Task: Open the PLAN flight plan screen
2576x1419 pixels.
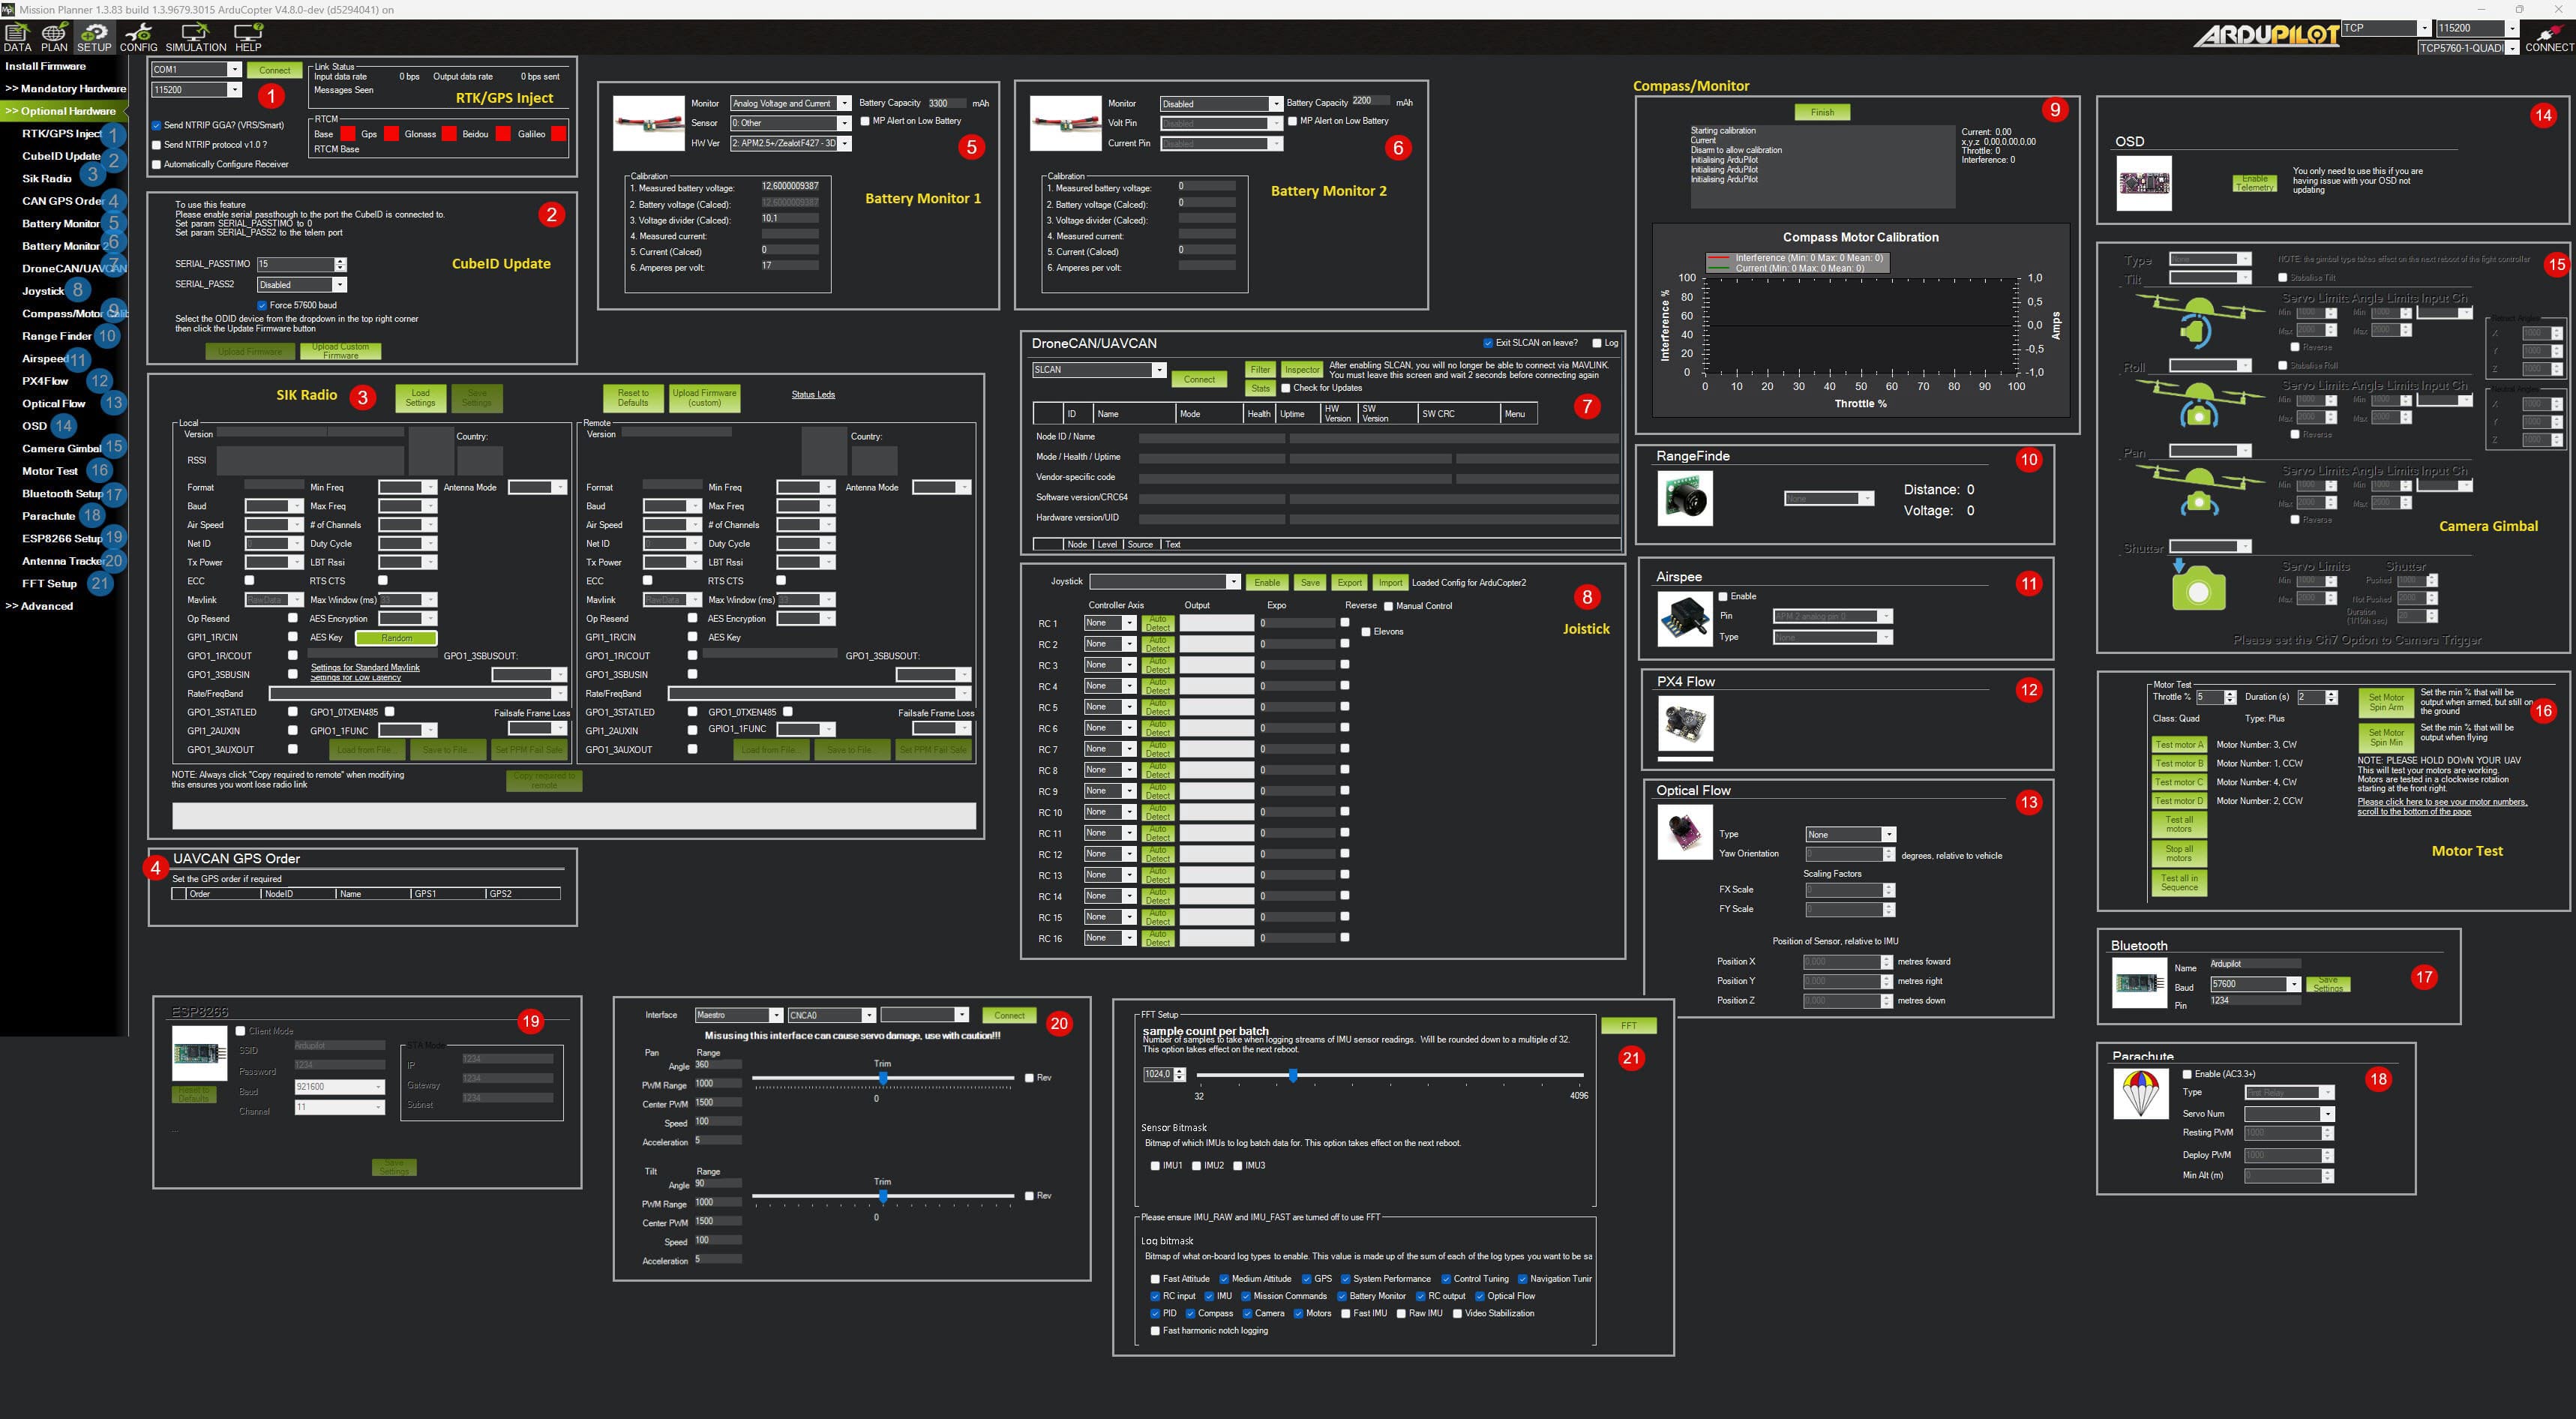Action: click(54, 37)
